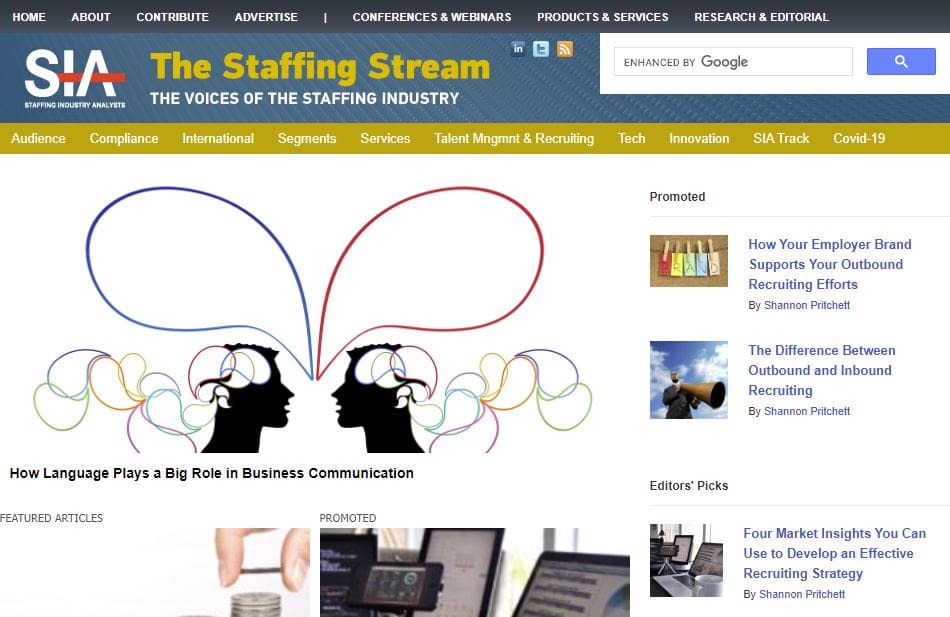This screenshot has height=617, width=950.
Task: Select the SIA Track category tab
Action: point(782,138)
